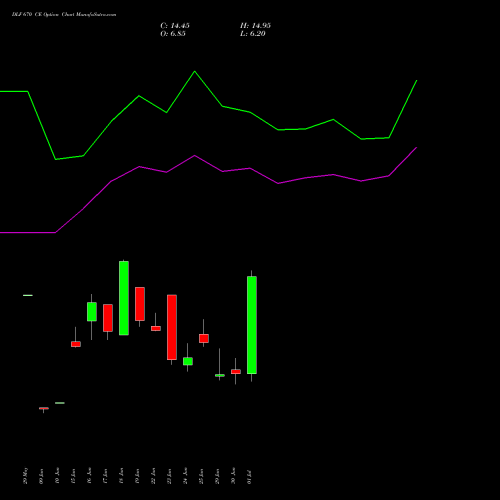Click the "23 Jun" date axis label
This screenshot has width=500, height=500.
(170, 476)
